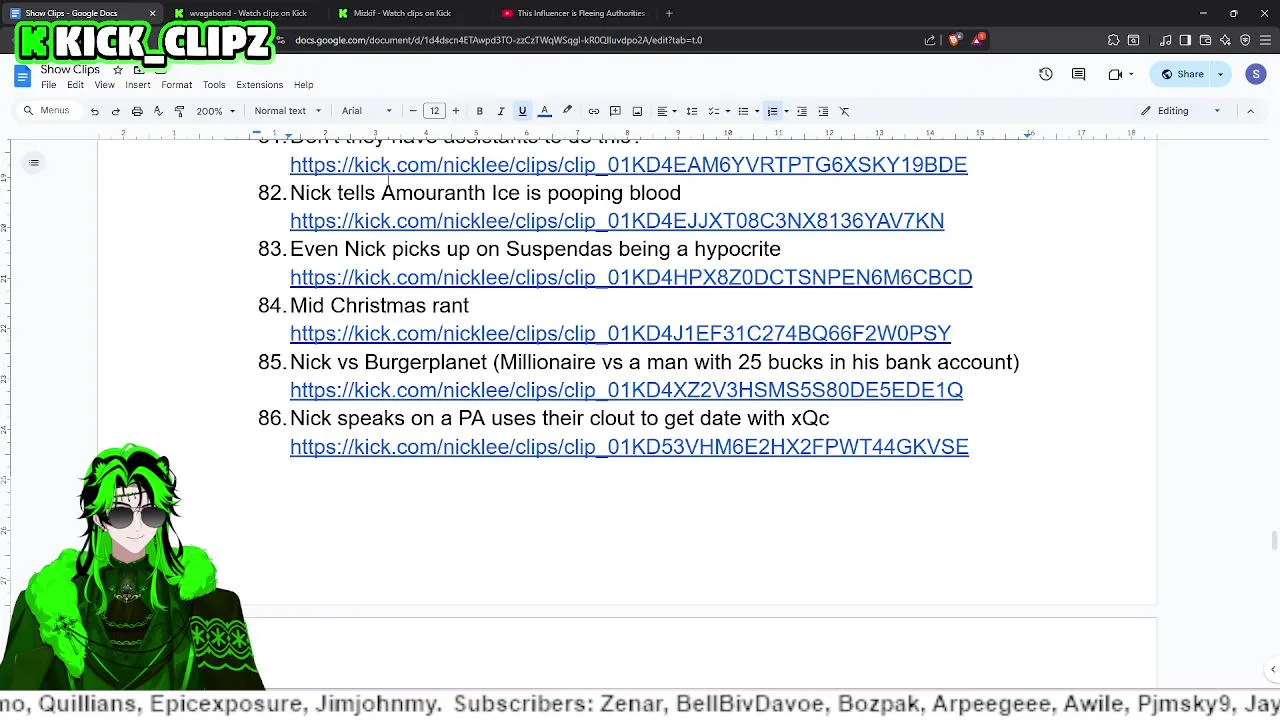1280x720 pixels.
Task: Click the Brave Shields lion icon
Action: (954, 40)
